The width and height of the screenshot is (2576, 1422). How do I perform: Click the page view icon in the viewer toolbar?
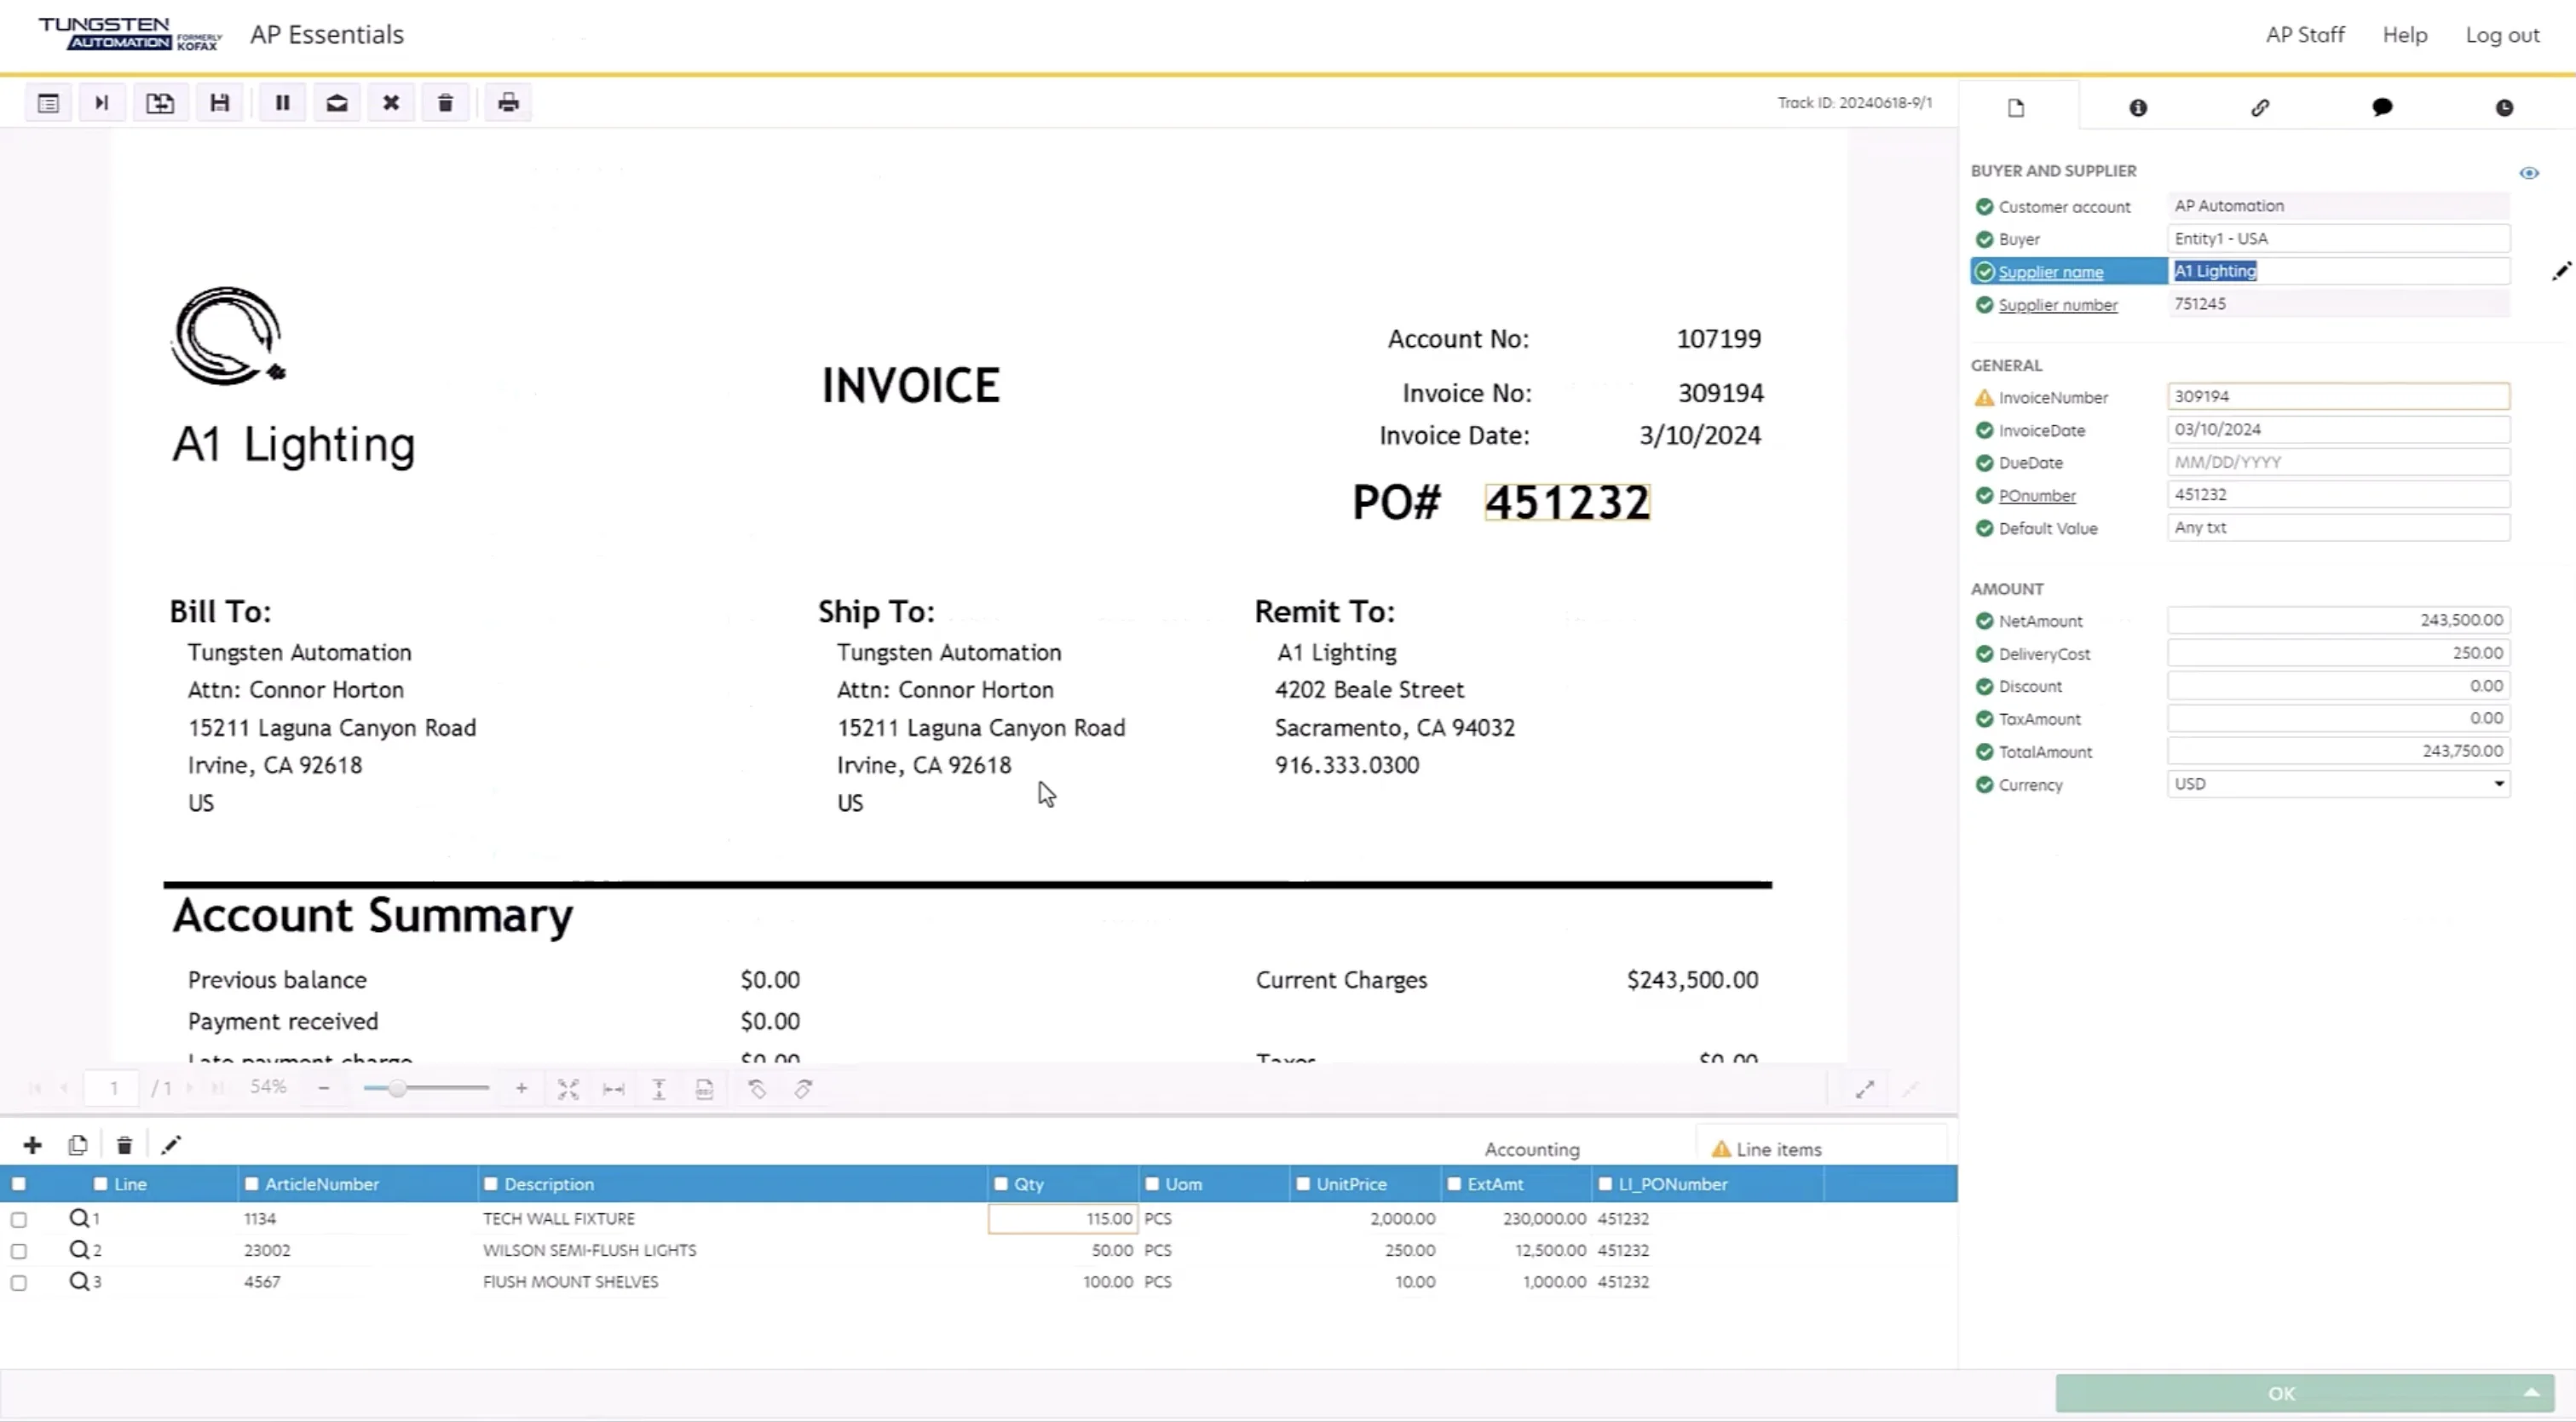pos(704,1089)
